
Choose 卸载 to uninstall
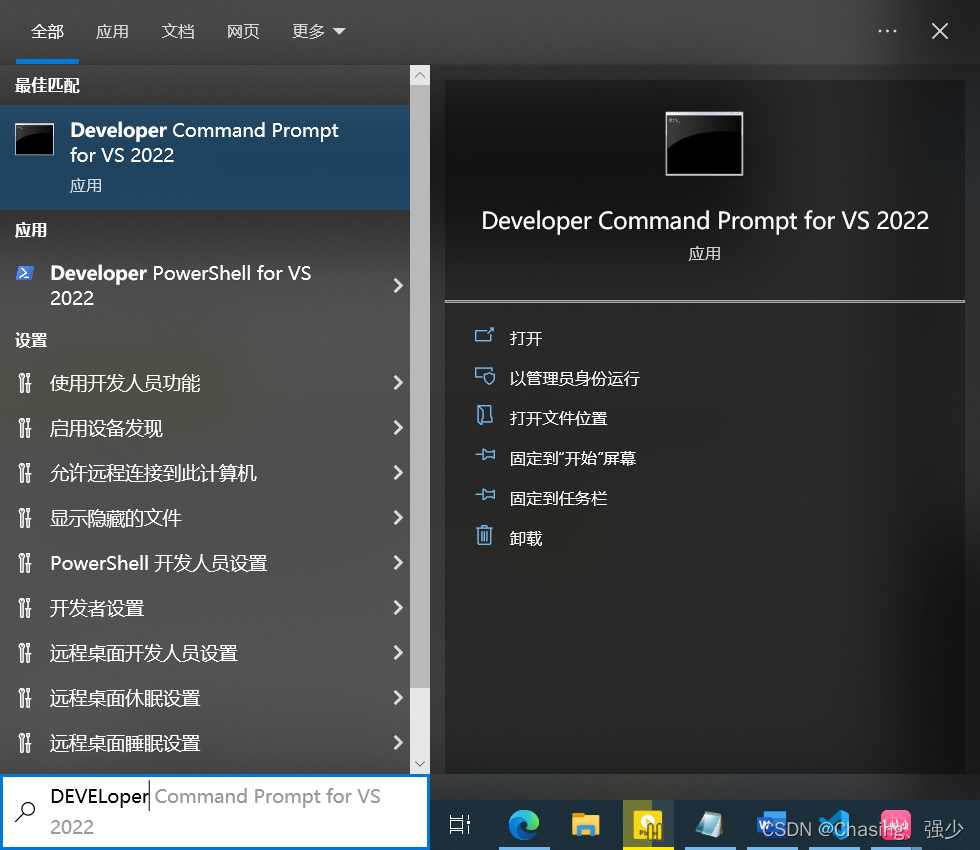[525, 538]
